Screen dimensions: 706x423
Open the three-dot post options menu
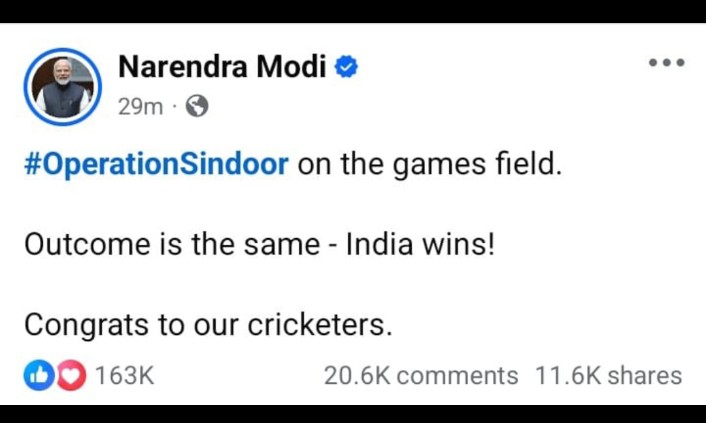666,63
